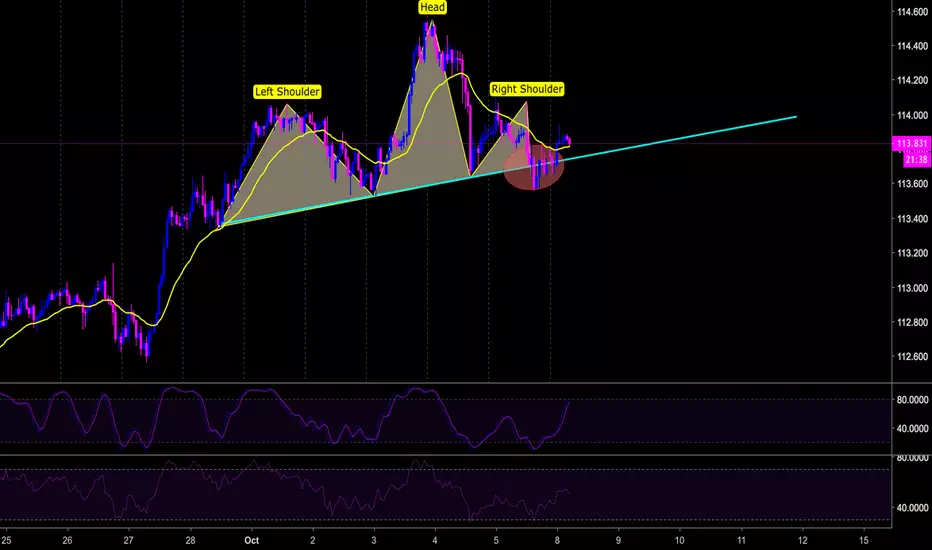Click date 15 on time axis
Image resolution: width=932 pixels, height=550 pixels.
tap(864, 540)
